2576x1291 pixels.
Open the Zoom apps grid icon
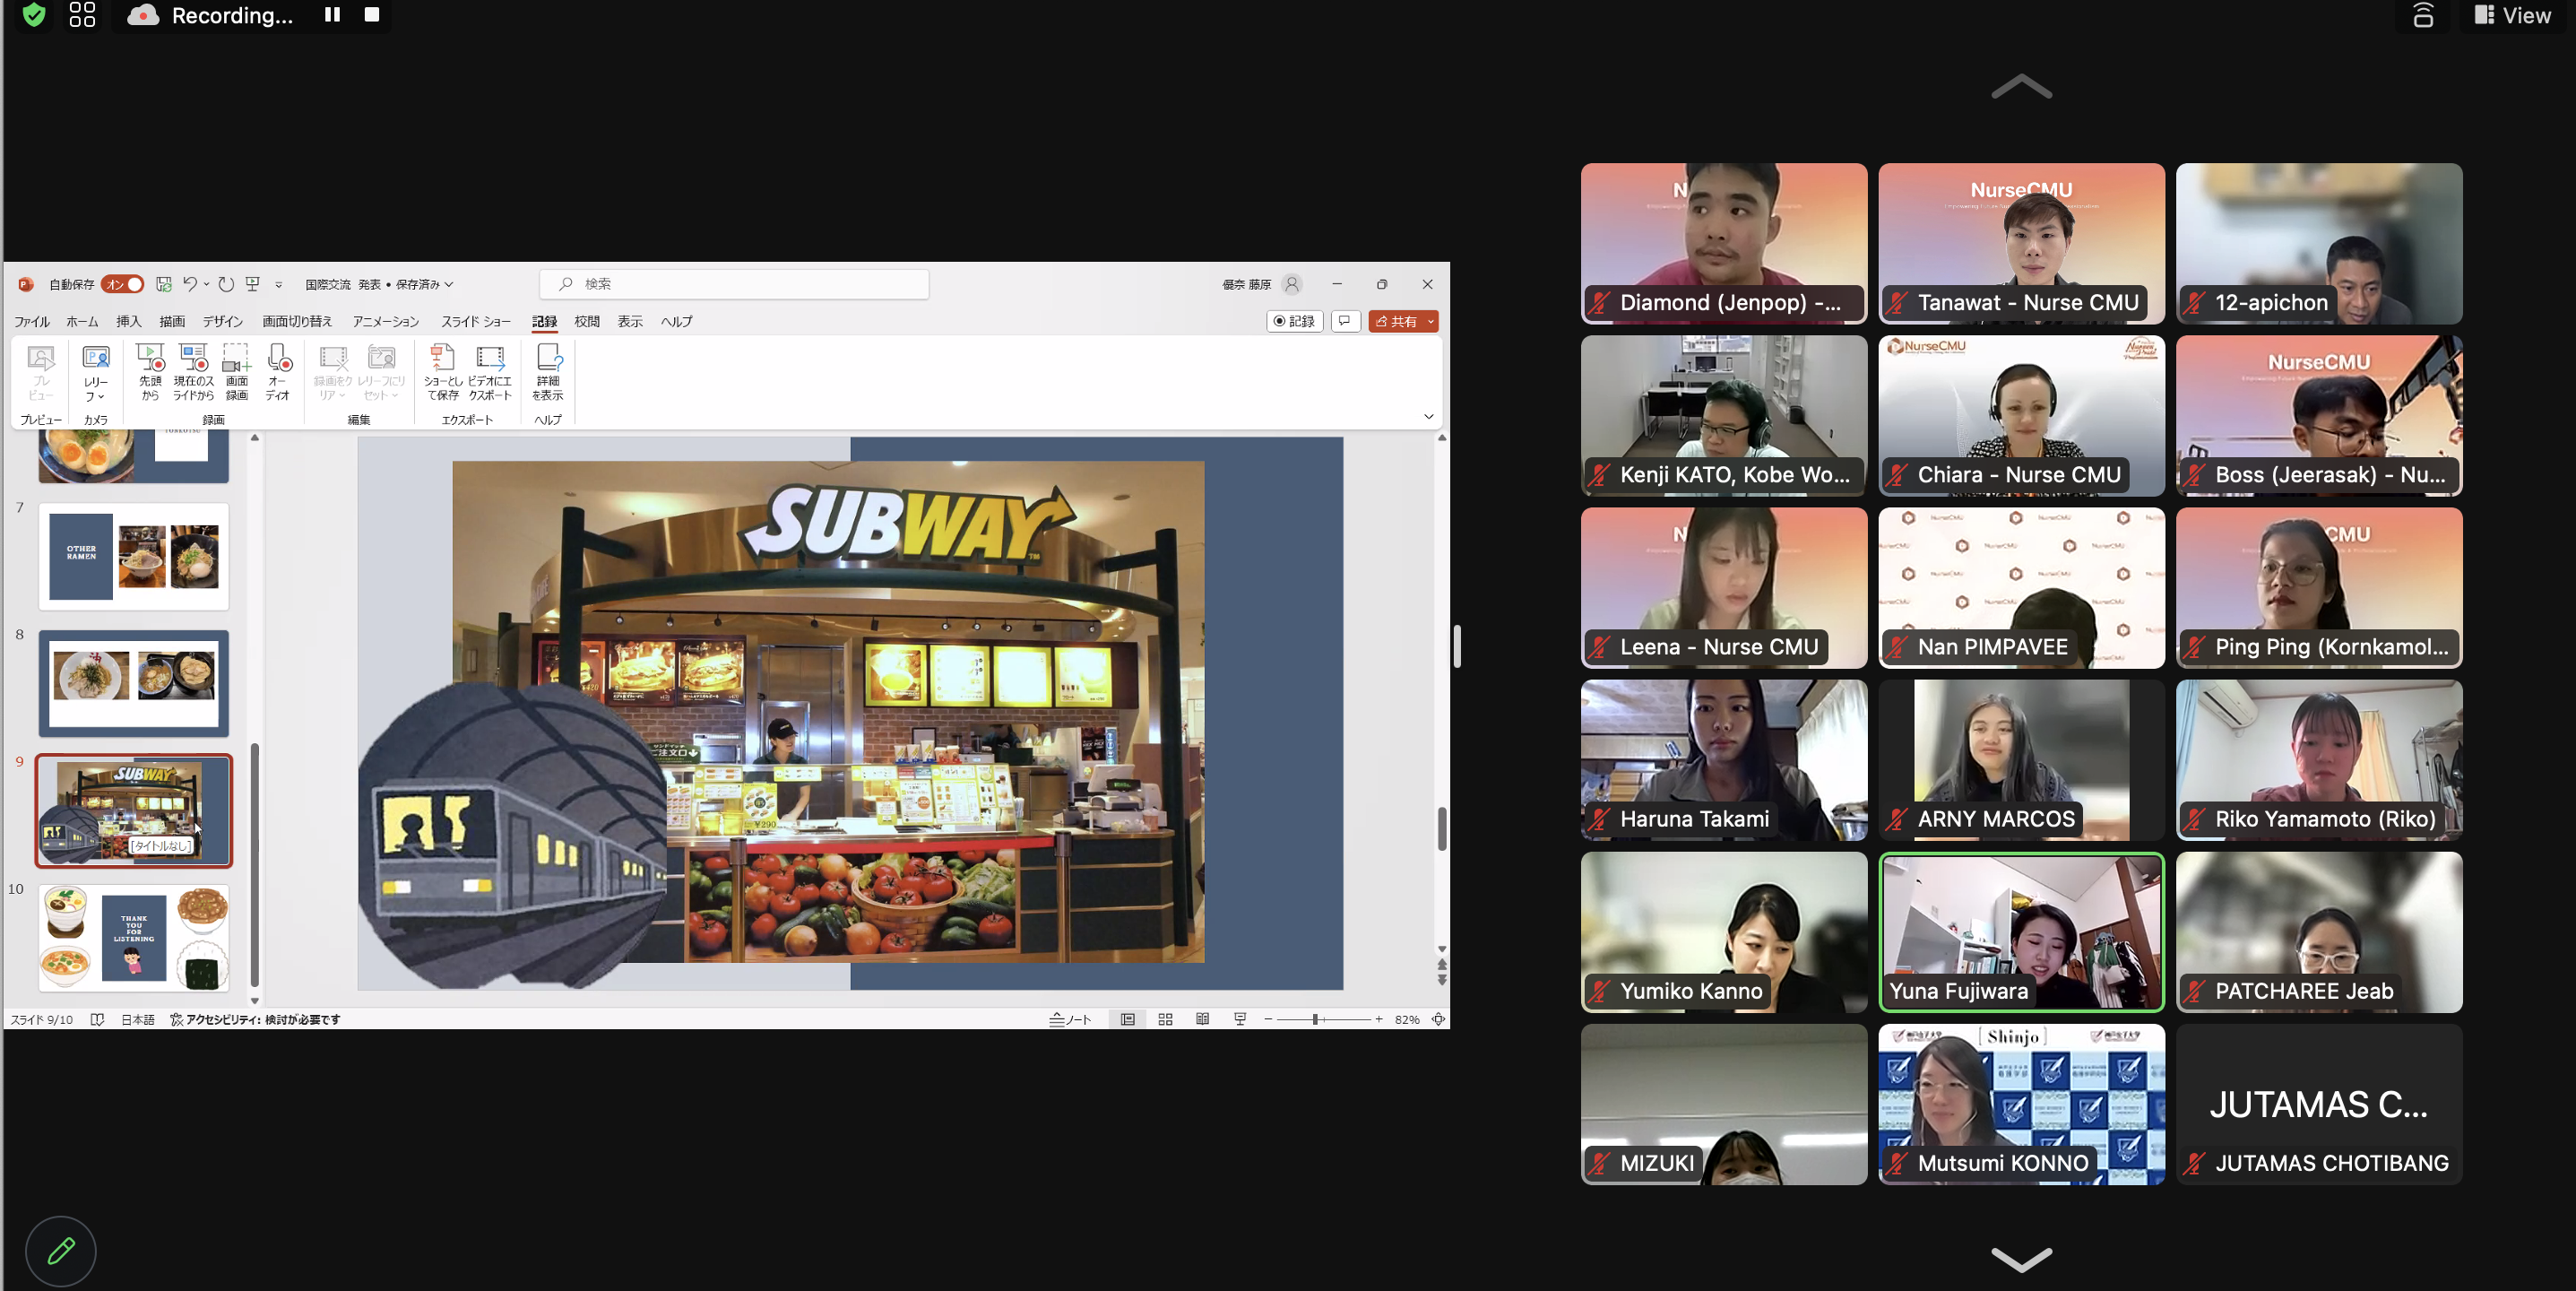(82, 15)
